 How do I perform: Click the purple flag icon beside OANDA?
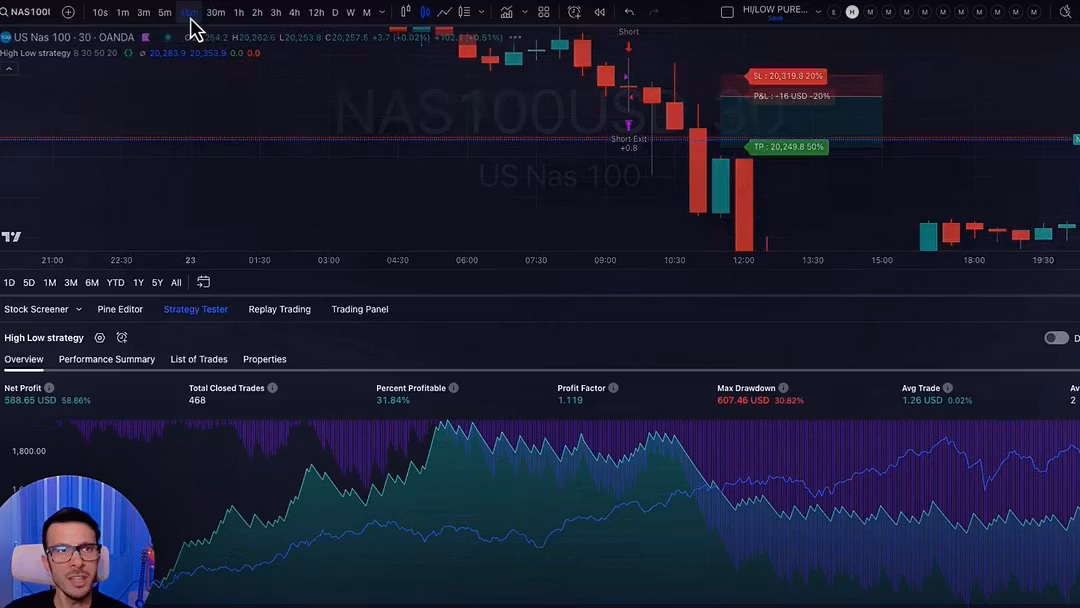145,37
